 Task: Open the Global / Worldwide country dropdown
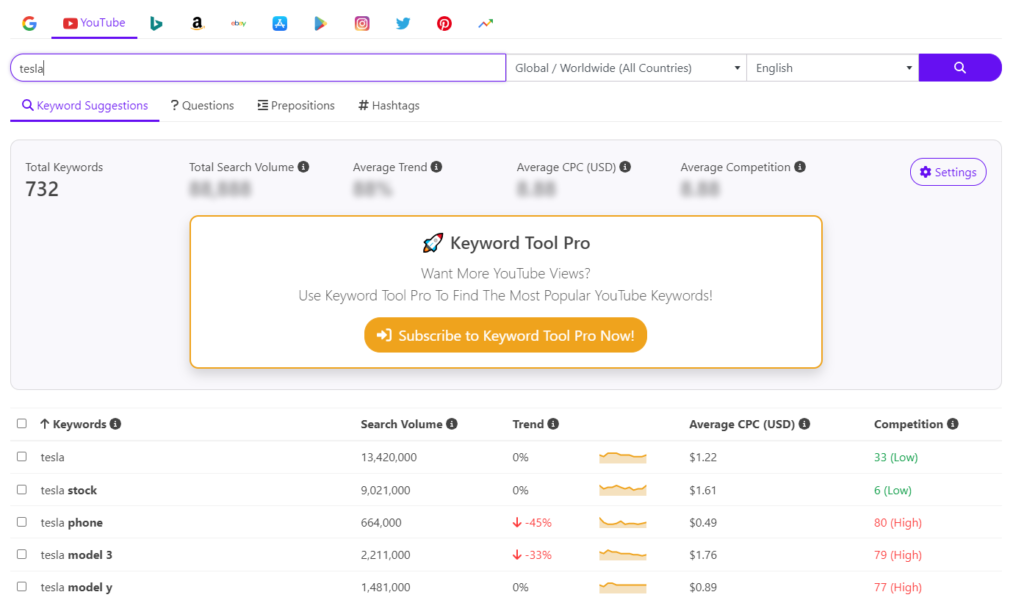pyautogui.click(x=626, y=68)
